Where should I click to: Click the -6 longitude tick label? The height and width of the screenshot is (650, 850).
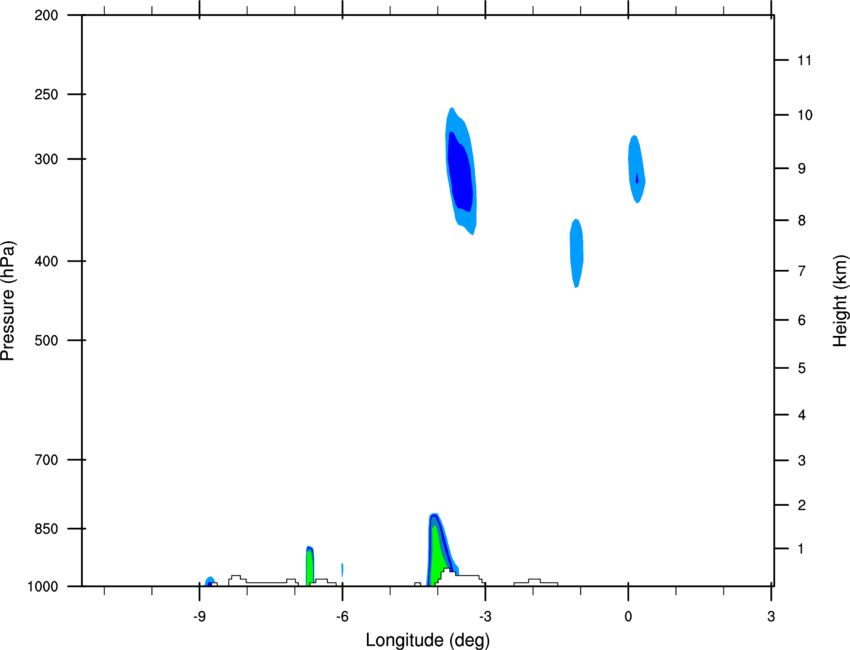[x=342, y=616]
